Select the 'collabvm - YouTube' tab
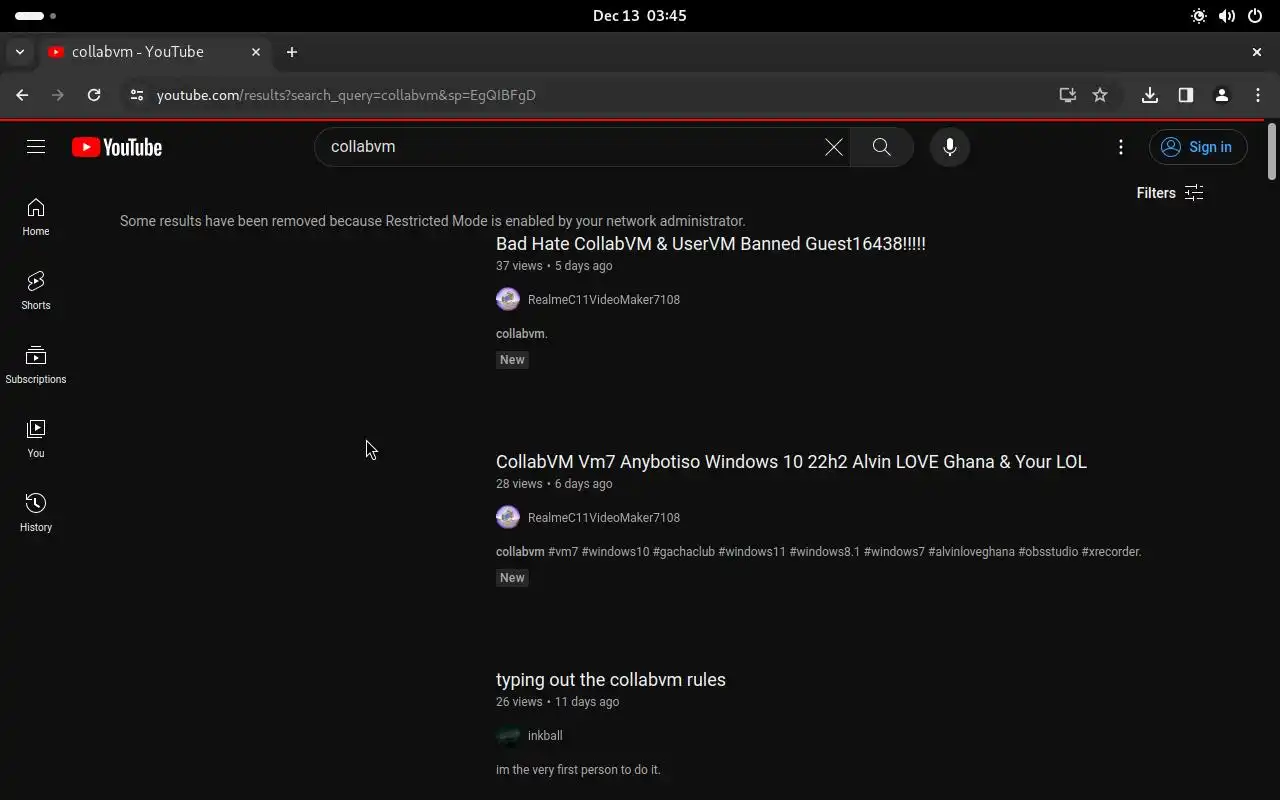 tap(154, 52)
